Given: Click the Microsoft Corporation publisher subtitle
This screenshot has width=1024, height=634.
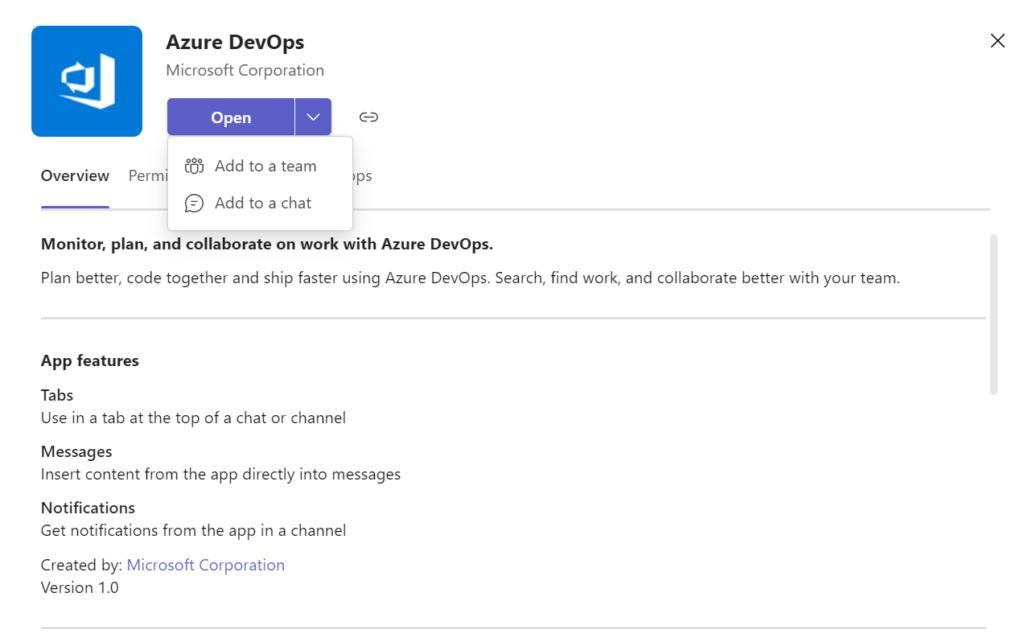Looking at the screenshot, I should click(x=245, y=70).
